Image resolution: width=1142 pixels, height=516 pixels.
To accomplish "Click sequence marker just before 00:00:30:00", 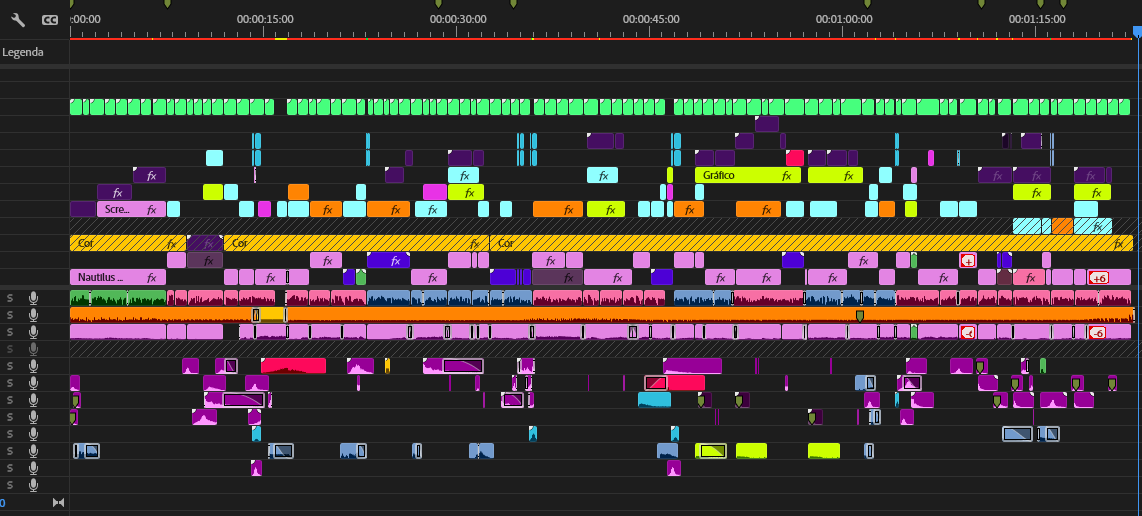I will 438,4.
